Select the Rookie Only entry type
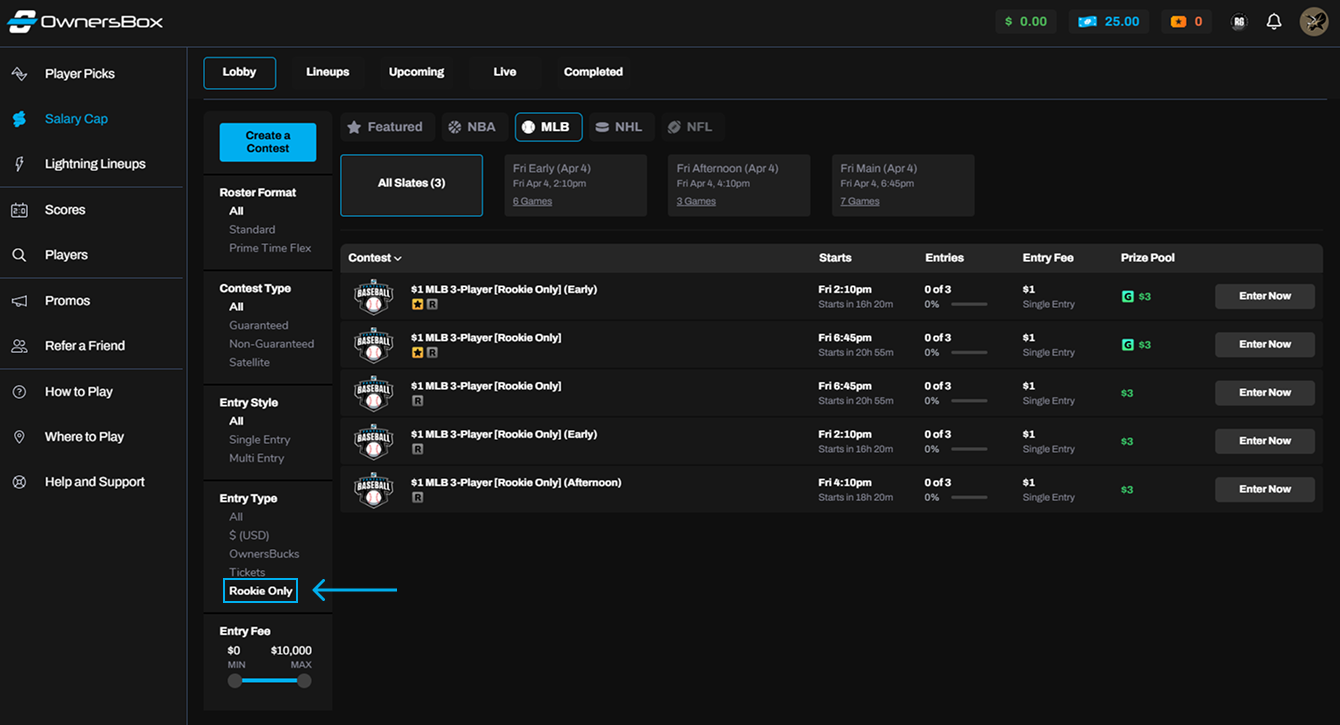 261,591
